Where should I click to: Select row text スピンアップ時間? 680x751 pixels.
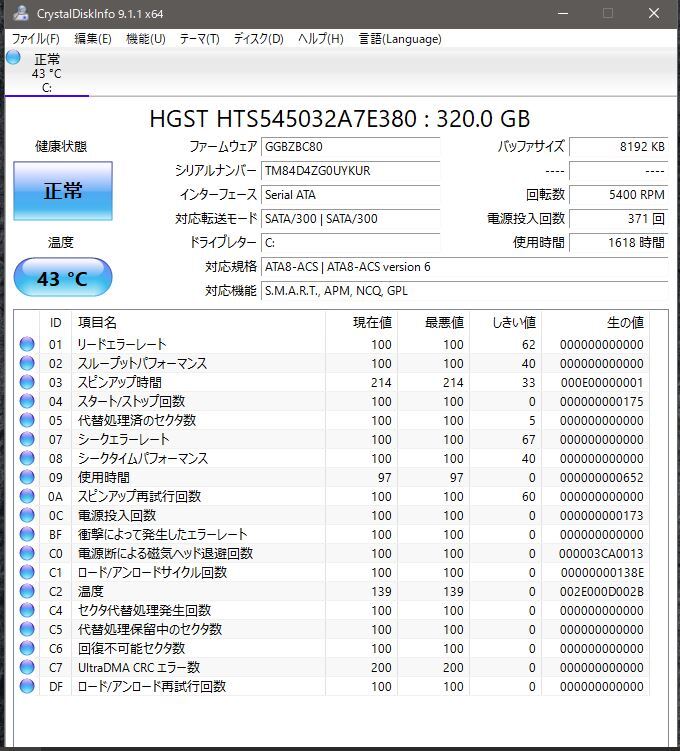point(120,382)
